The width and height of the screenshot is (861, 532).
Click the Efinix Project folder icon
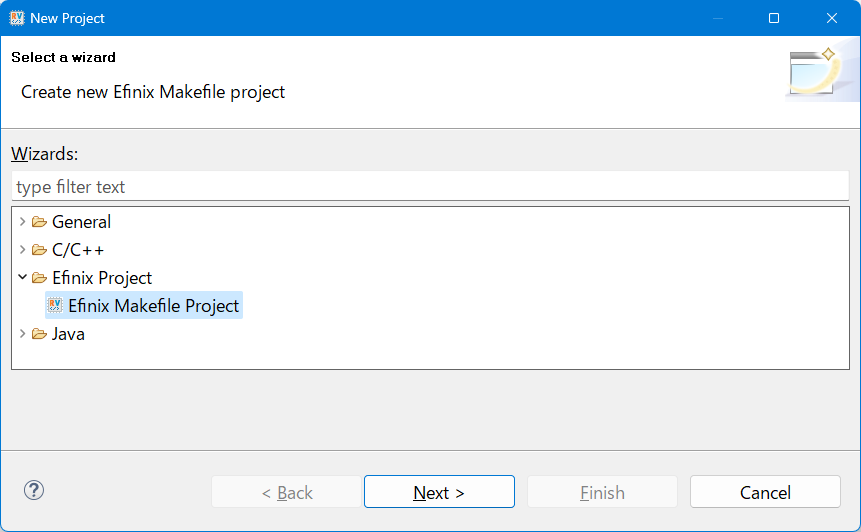(x=39, y=278)
